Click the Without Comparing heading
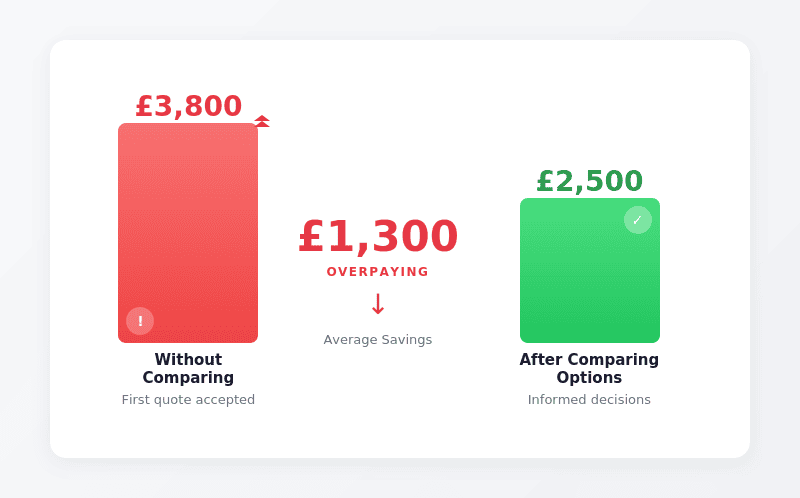The image size is (800, 498). click(x=188, y=368)
